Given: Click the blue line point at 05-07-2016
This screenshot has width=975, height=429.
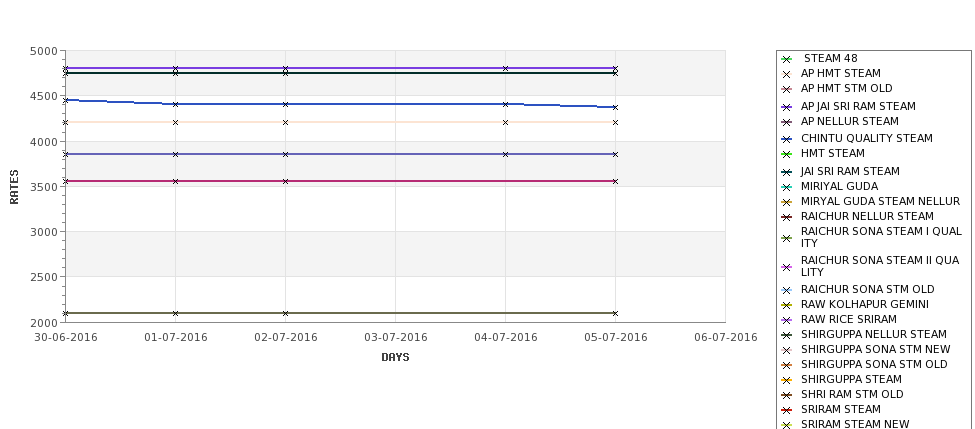Looking at the screenshot, I should [x=616, y=108].
